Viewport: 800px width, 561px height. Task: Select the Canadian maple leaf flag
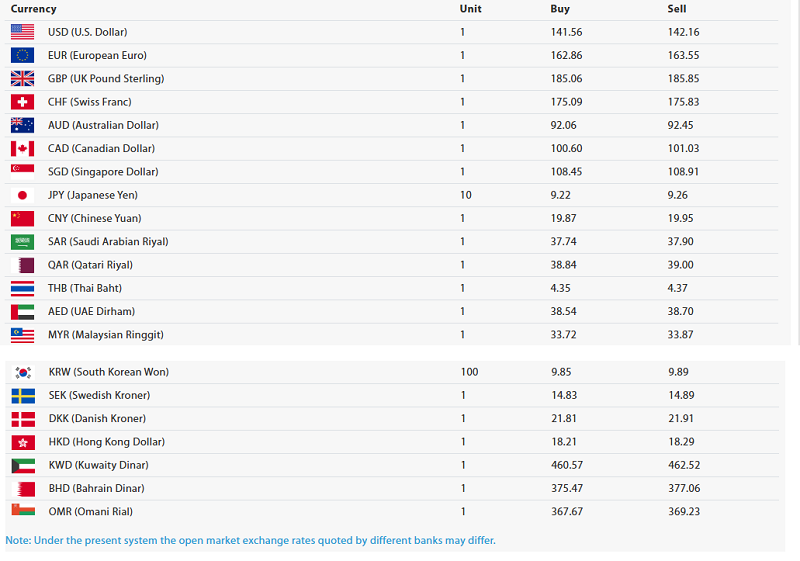pyautogui.click(x=22, y=148)
